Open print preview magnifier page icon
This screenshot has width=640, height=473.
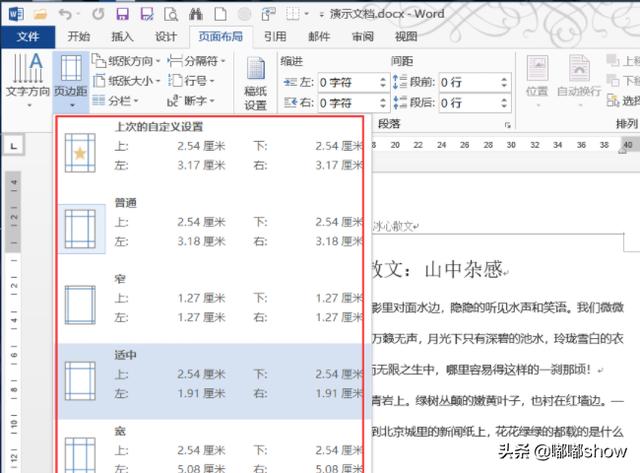tap(171, 14)
